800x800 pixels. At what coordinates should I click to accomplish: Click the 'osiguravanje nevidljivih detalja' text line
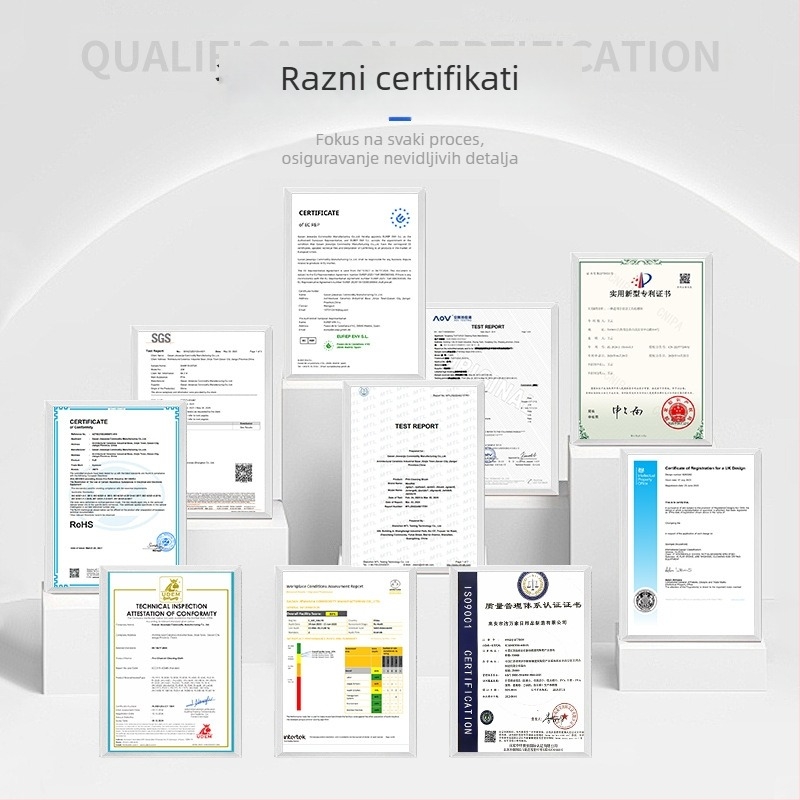click(x=399, y=158)
